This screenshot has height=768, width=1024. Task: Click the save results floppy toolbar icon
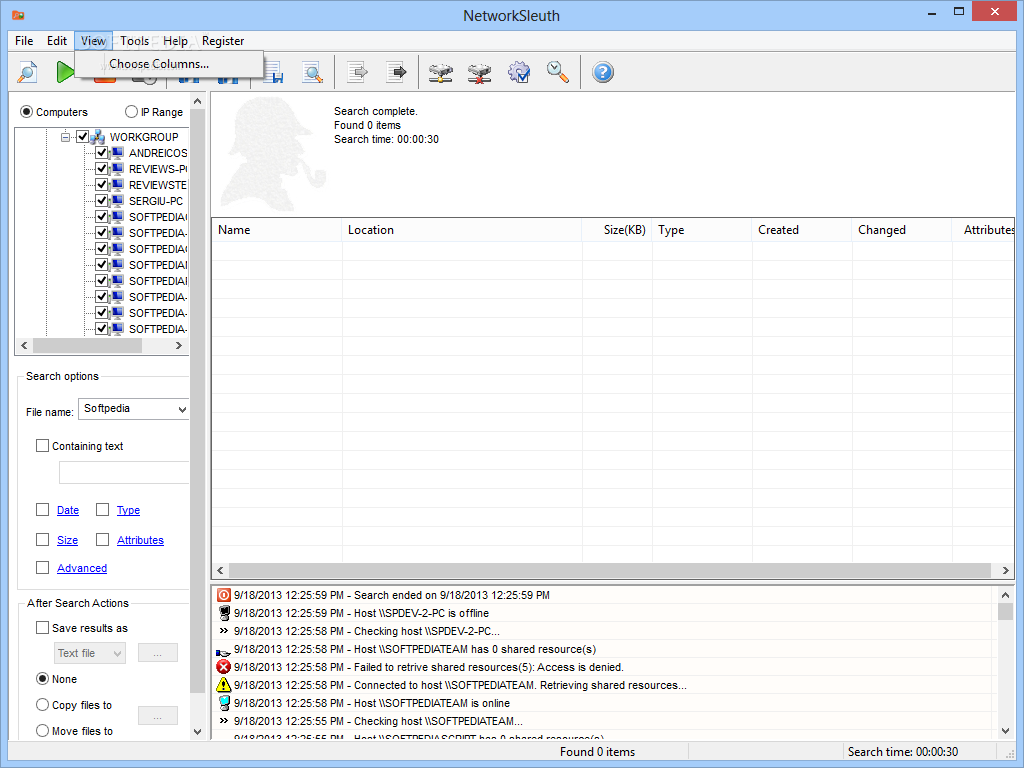click(274, 73)
